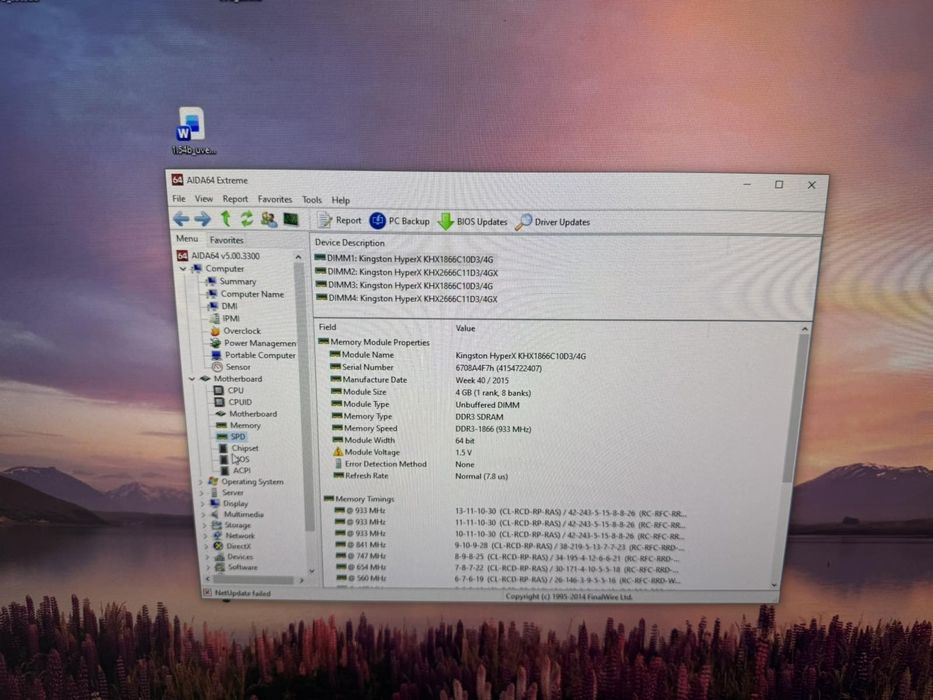The image size is (933, 700).
Task: Select SPD in the tree
Action: (231, 436)
